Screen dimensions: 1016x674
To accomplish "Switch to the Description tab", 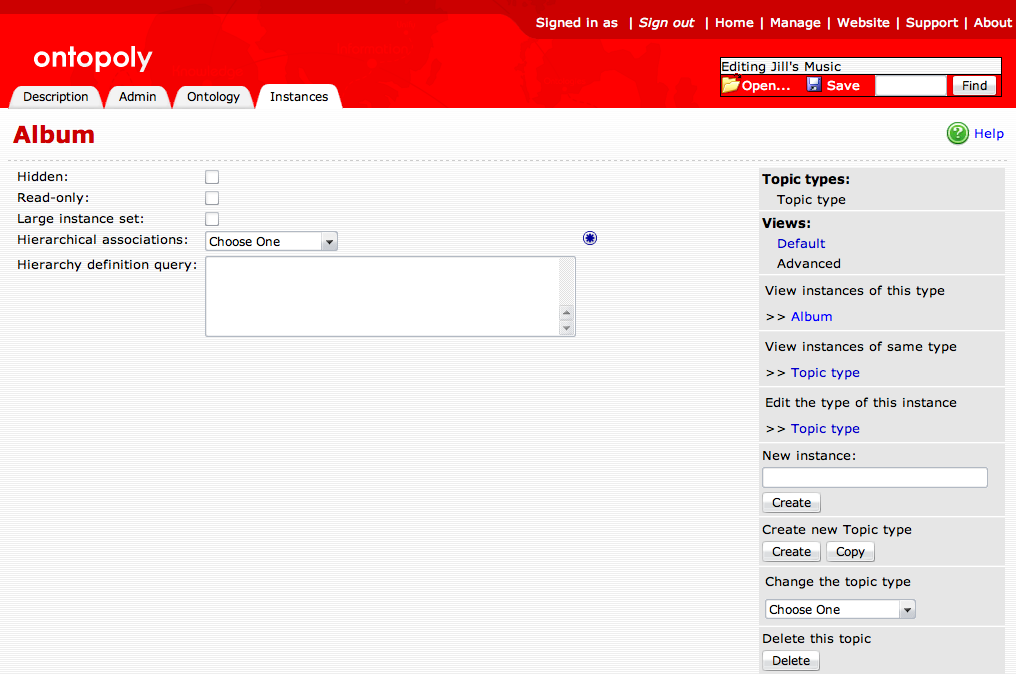I will point(56,96).
